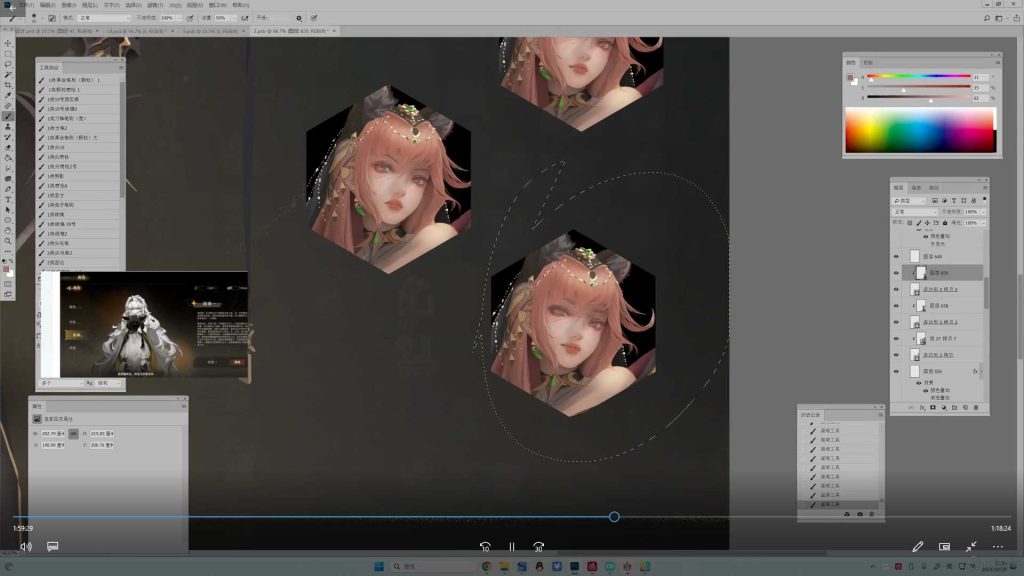Toggle visibility of 多边形 3 拷贝 2 layer

click(x=896, y=322)
